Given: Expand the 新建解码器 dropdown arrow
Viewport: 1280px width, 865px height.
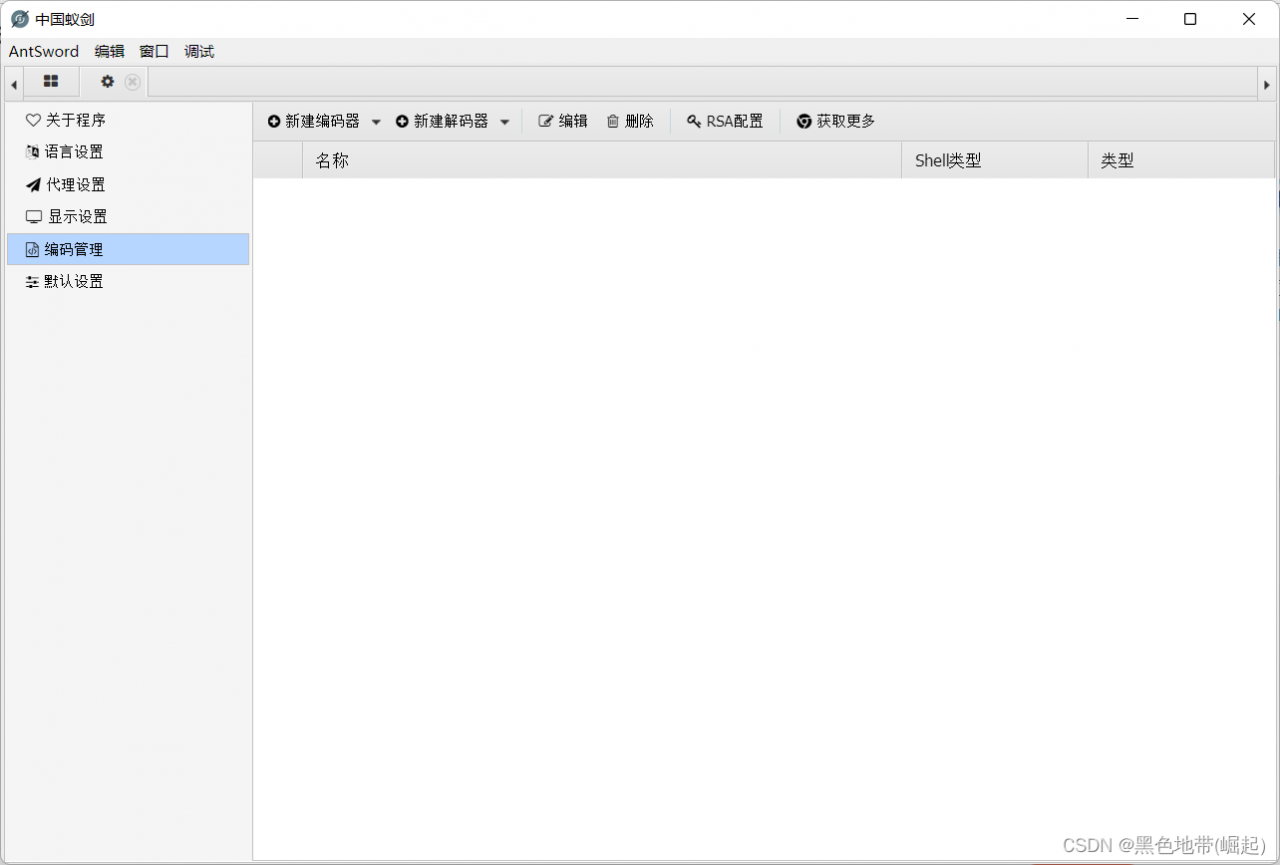Looking at the screenshot, I should pyautogui.click(x=504, y=122).
